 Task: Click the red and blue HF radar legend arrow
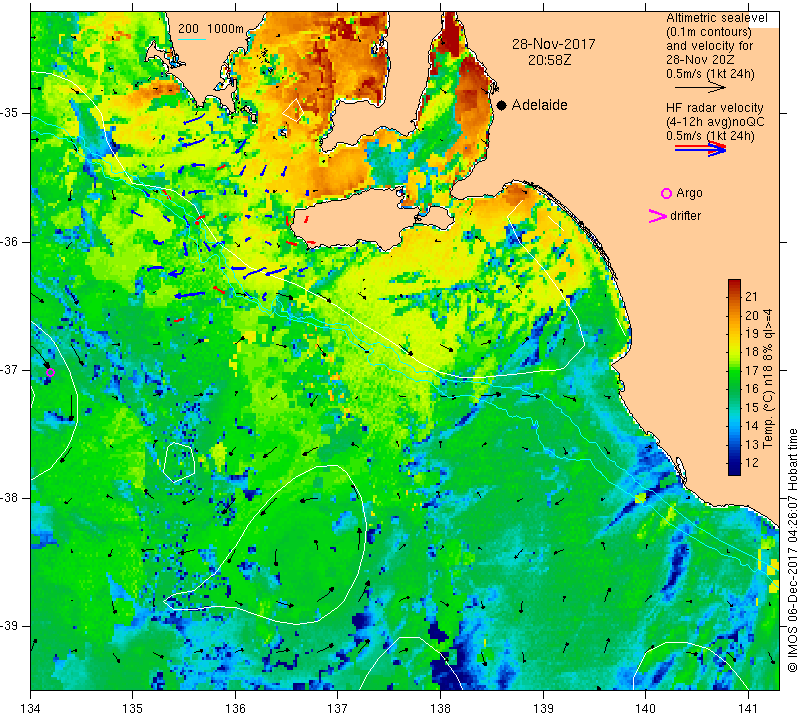tap(700, 149)
